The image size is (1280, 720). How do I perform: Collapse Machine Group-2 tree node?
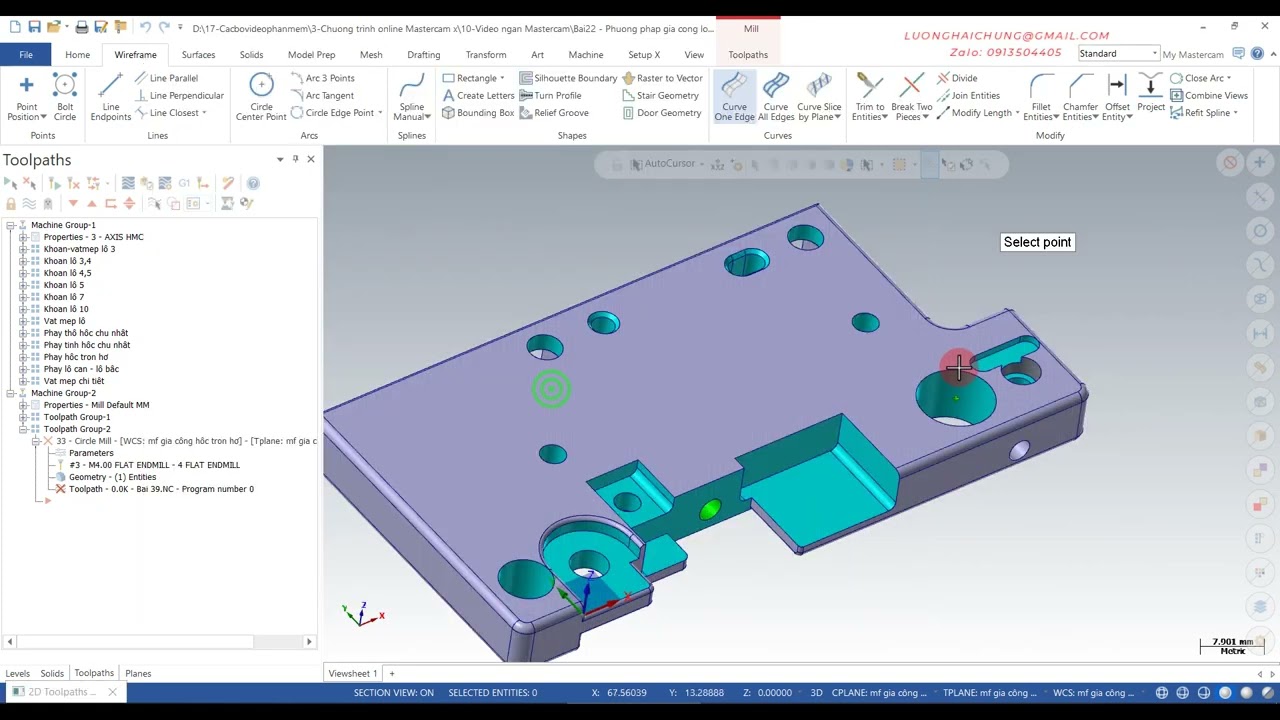[10, 393]
